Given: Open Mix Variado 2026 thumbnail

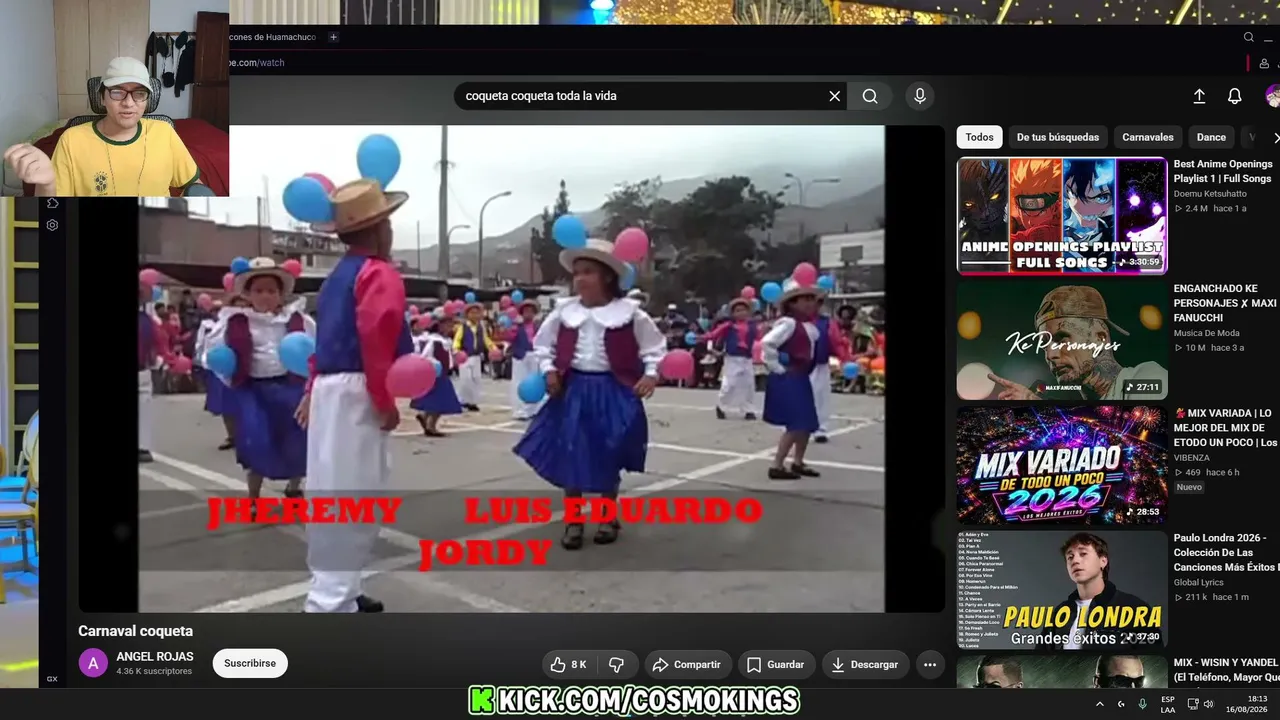Looking at the screenshot, I should [1062, 465].
